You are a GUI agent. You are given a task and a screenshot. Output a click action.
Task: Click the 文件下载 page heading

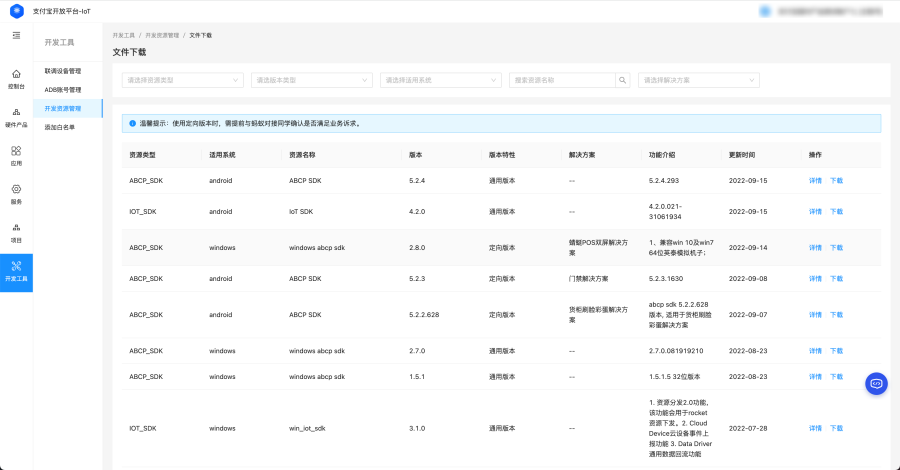coord(129,52)
